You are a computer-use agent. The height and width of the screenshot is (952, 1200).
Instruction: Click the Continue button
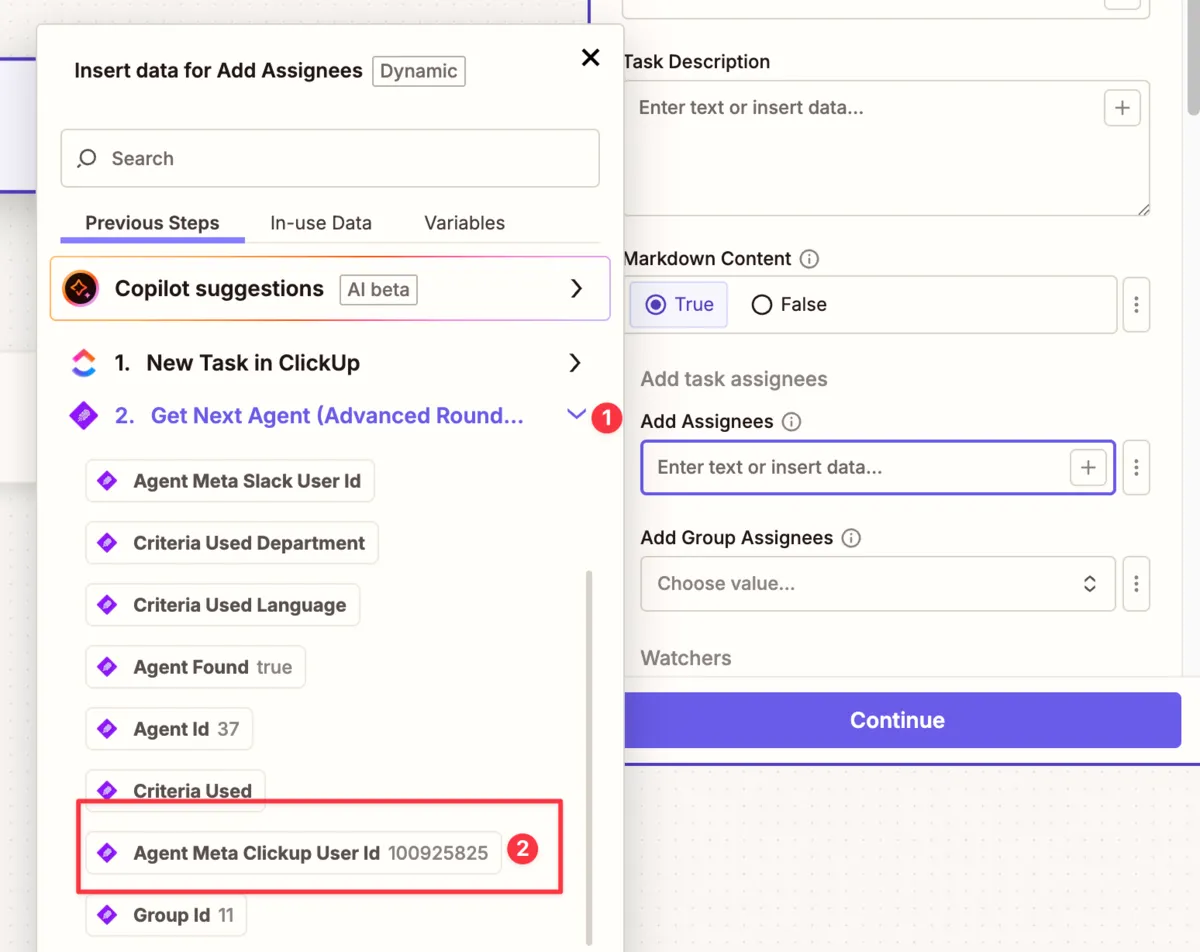tap(897, 720)
